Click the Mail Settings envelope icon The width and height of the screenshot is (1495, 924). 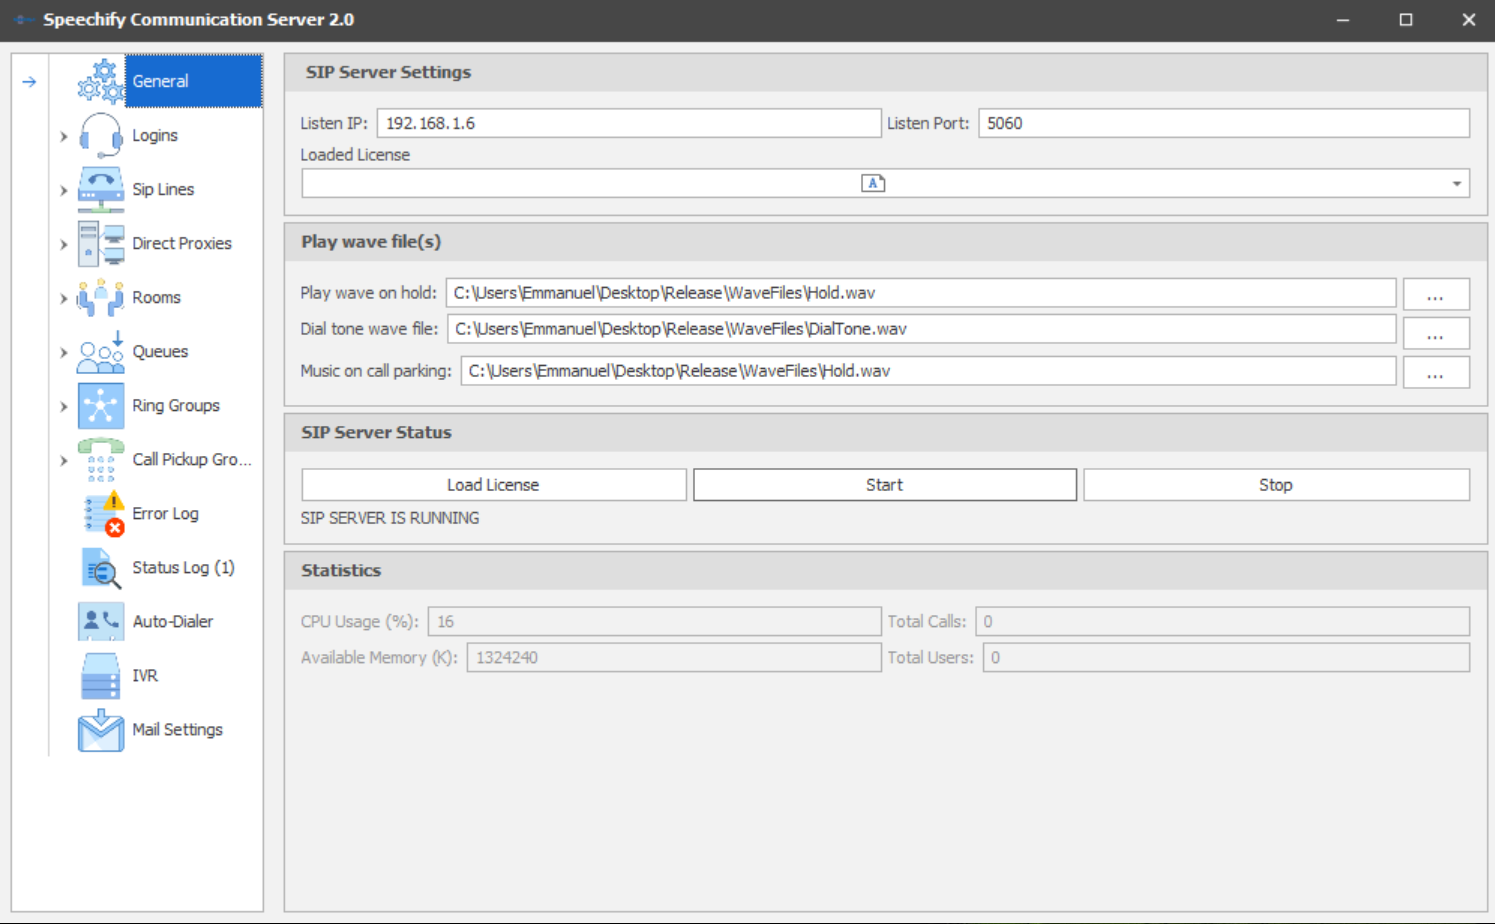pos(101,730)
